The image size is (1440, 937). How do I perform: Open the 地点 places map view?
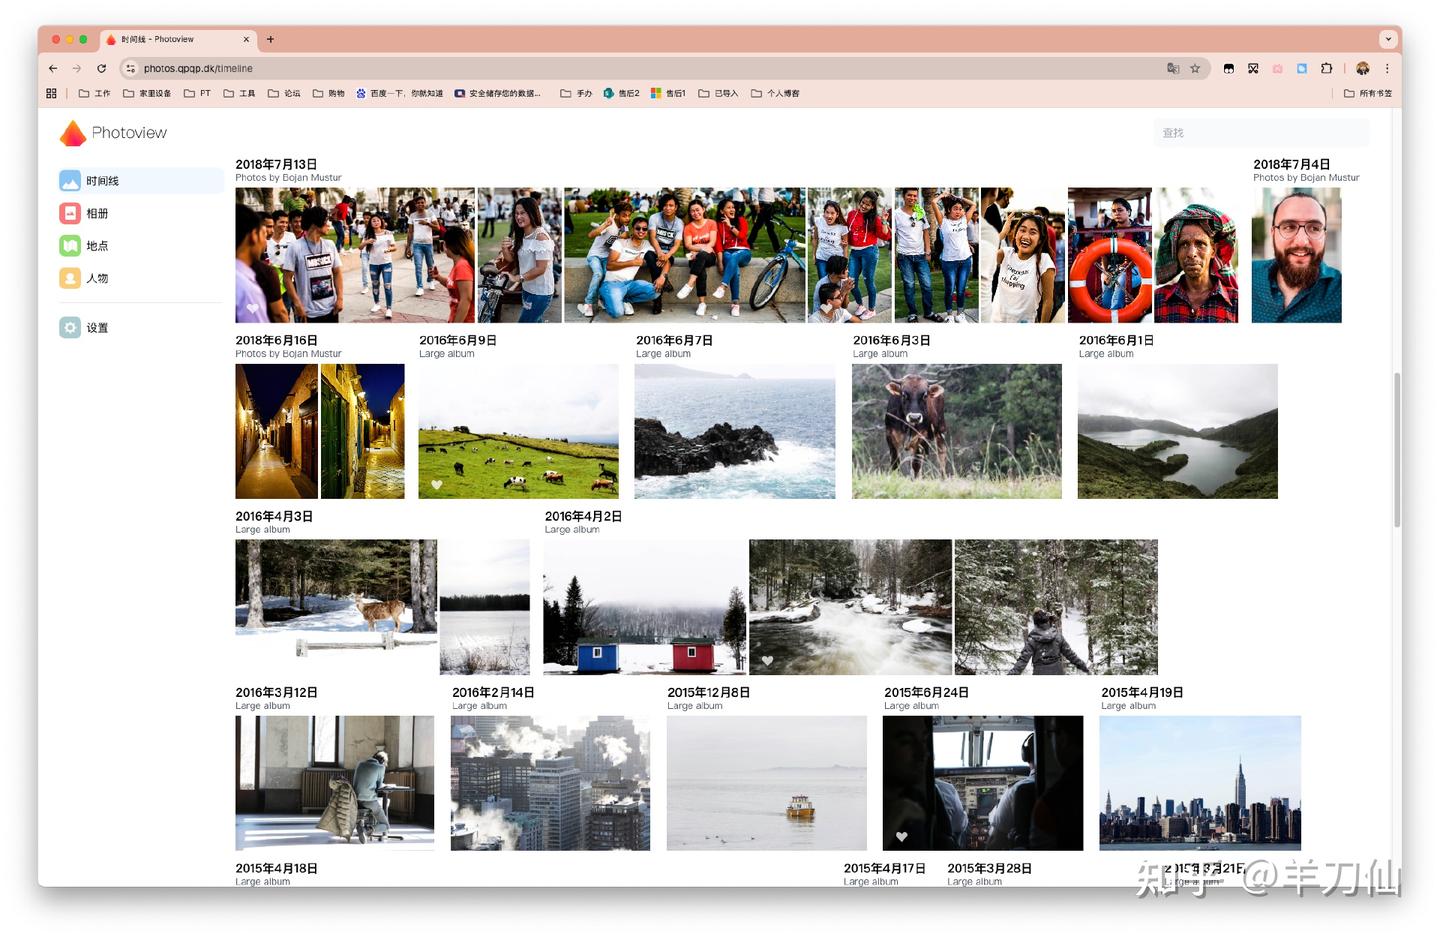(95, 245)
